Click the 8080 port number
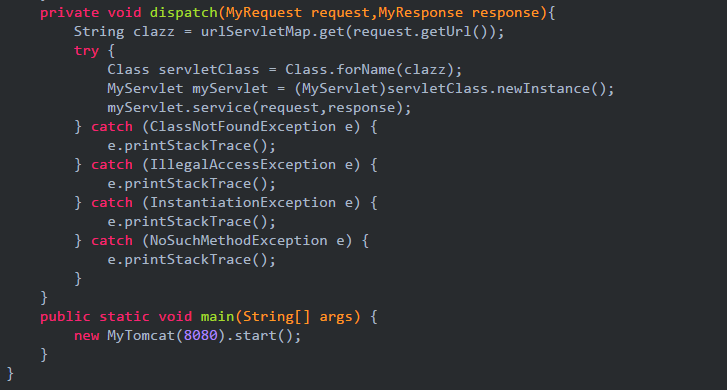Screen dimensions: 727x390 (x=200, y=336)
